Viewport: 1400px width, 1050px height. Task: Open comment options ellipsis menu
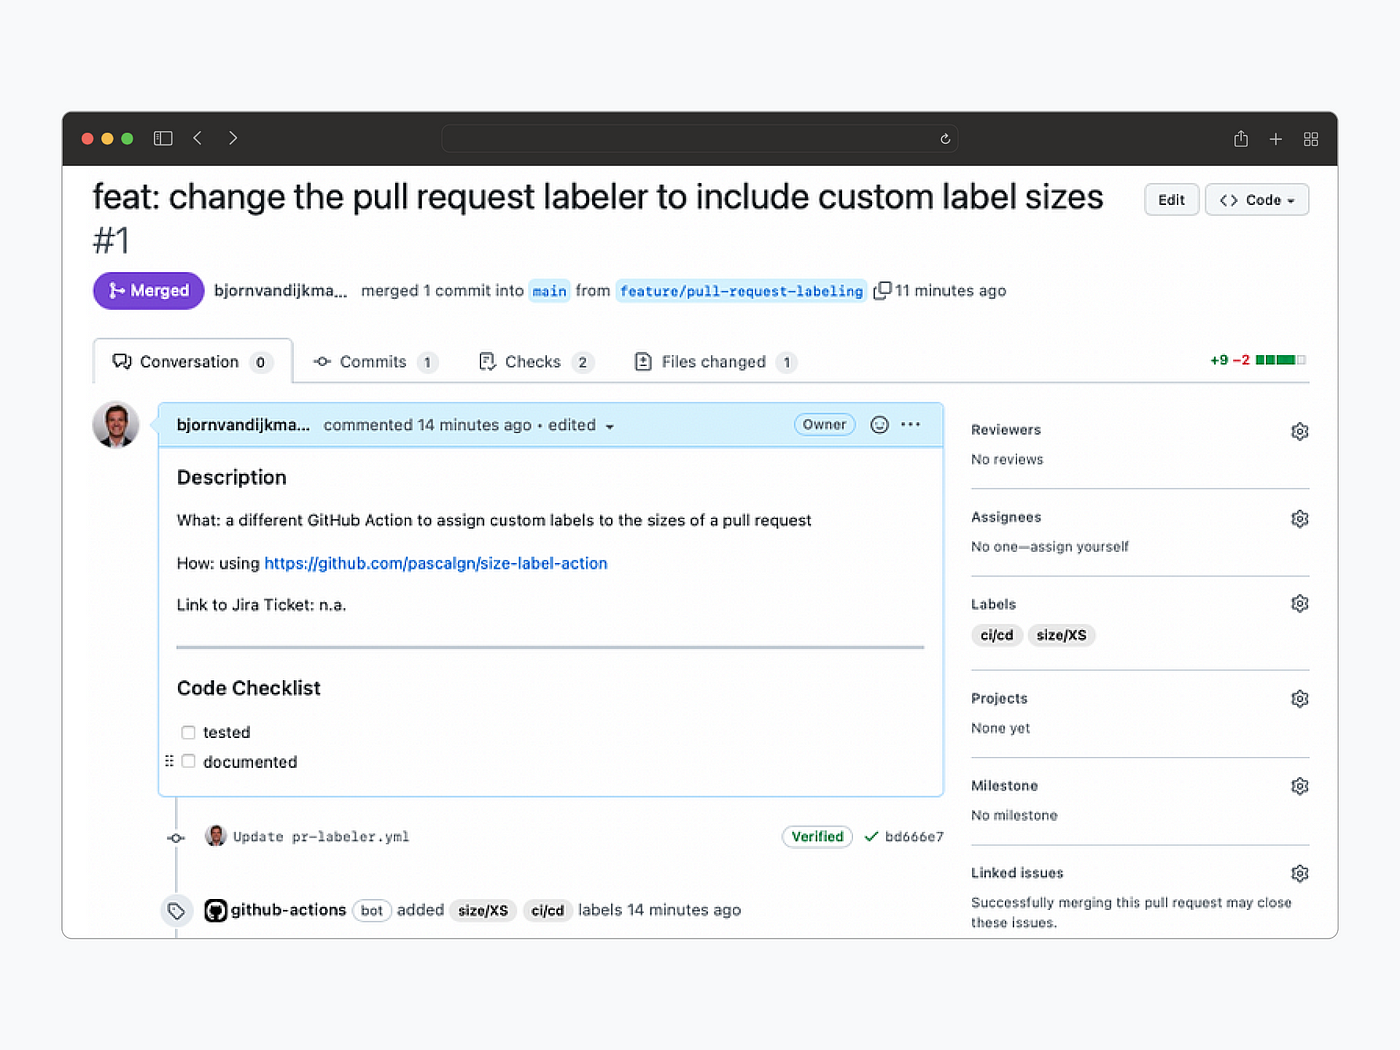910,424
